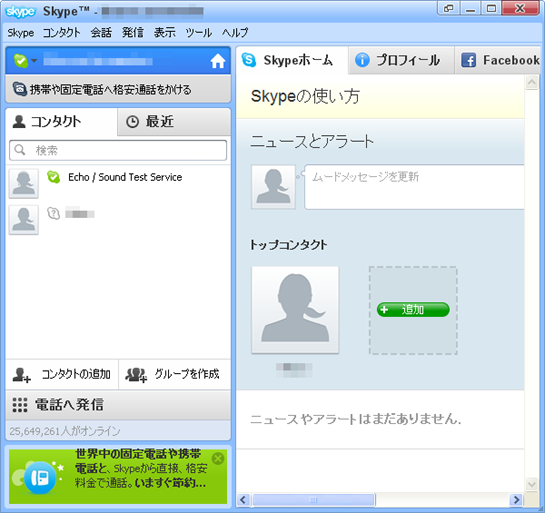Open the コンタクト menu
The height and width of the screenshot is (513, 545).
[x=62, y=33]
